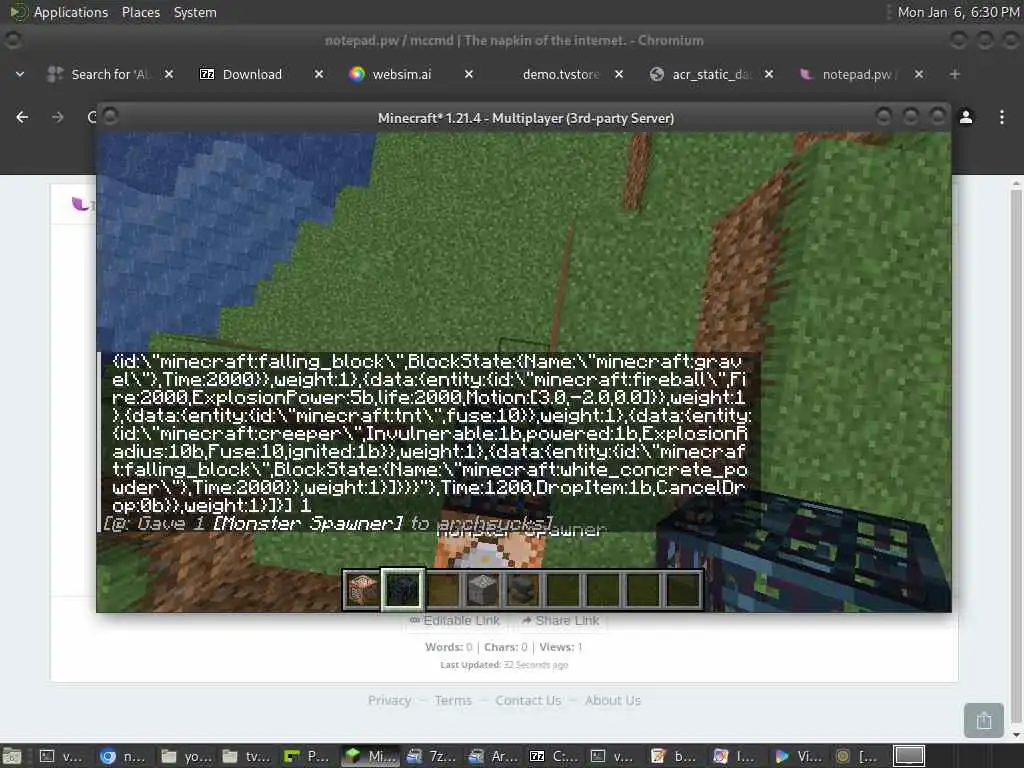The width and height of the screenshot is (1024, 768).
Task: Switch to the demo.tvstore tab
Action: pos(560,74)
